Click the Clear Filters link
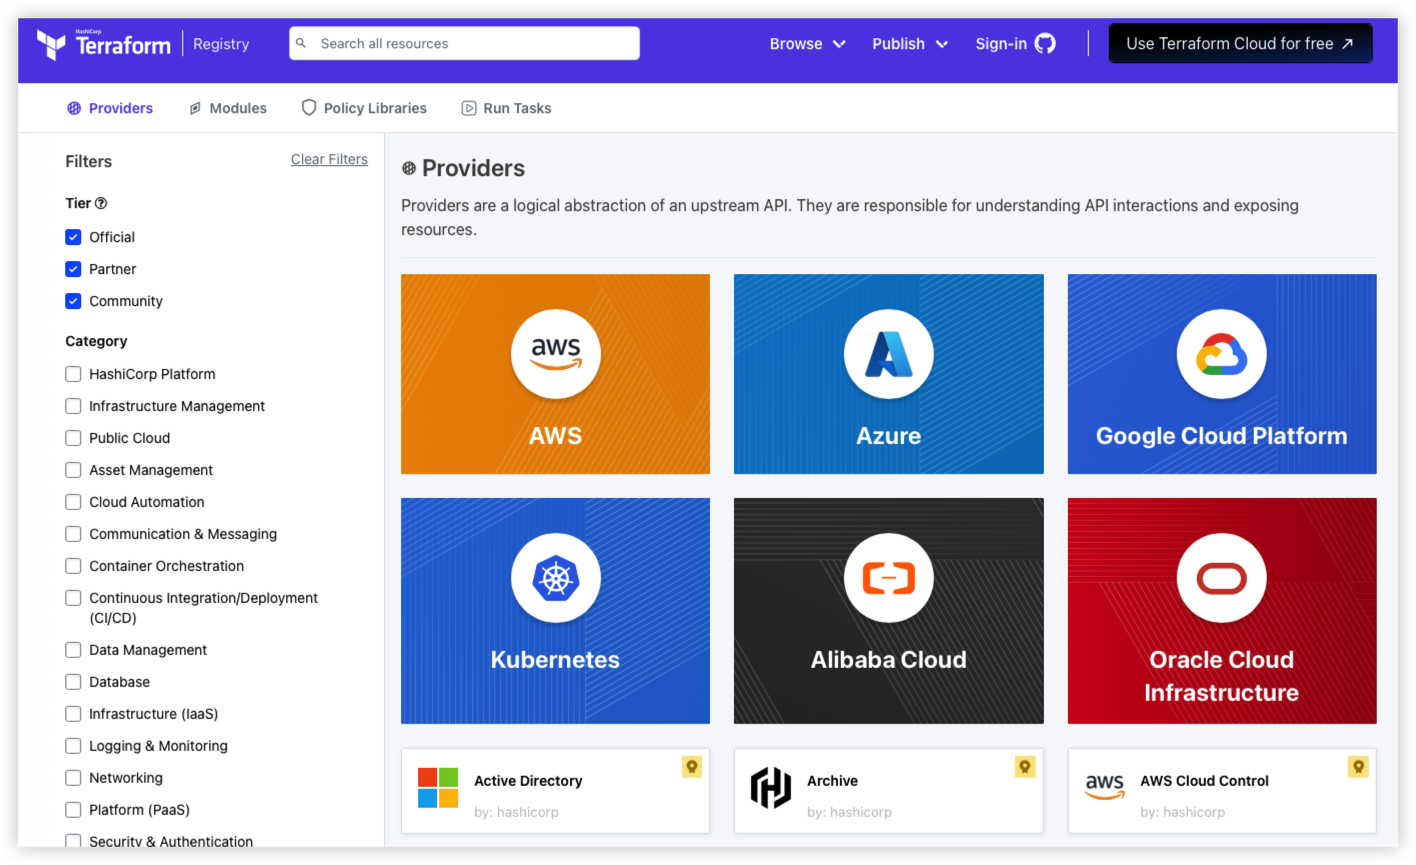This screenshot has width=1416, height=865. (329, 160)
